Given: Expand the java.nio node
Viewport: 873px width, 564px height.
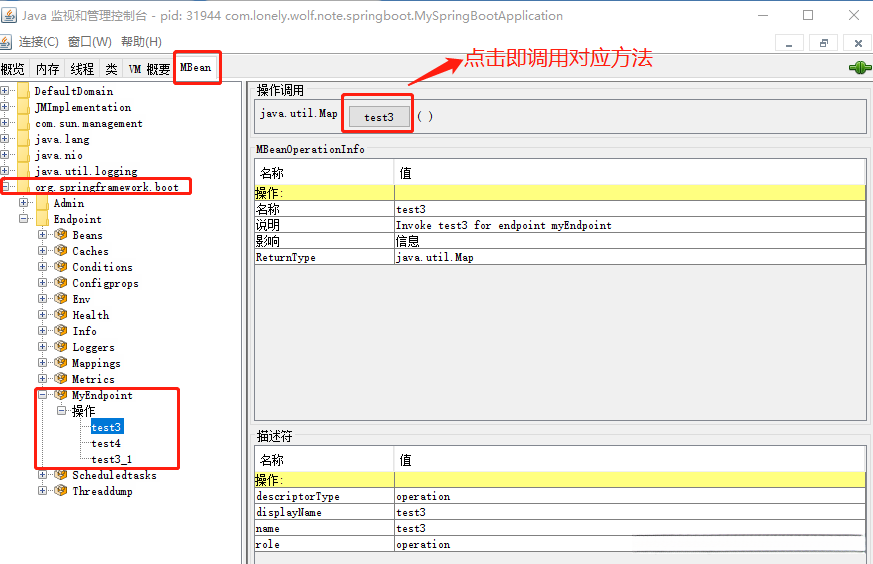Looking at the screenshot, I should (x=4, y=154).
